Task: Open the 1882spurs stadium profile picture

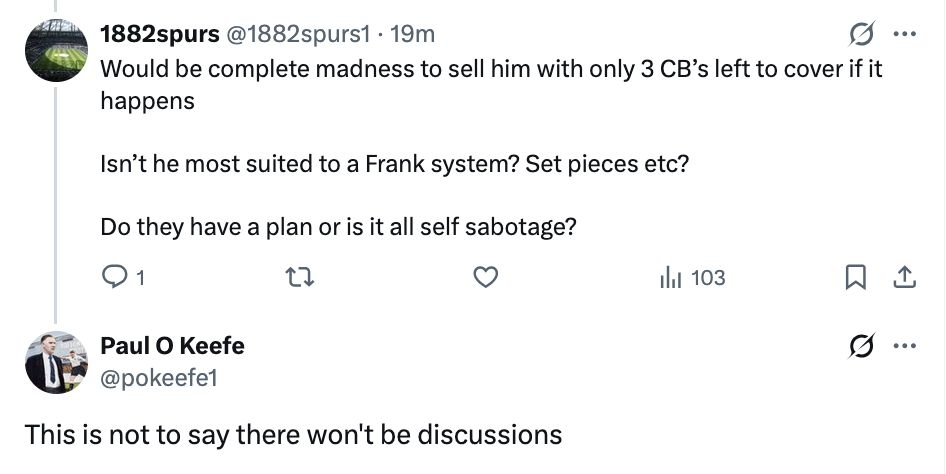Action: [x=56, y=51]
